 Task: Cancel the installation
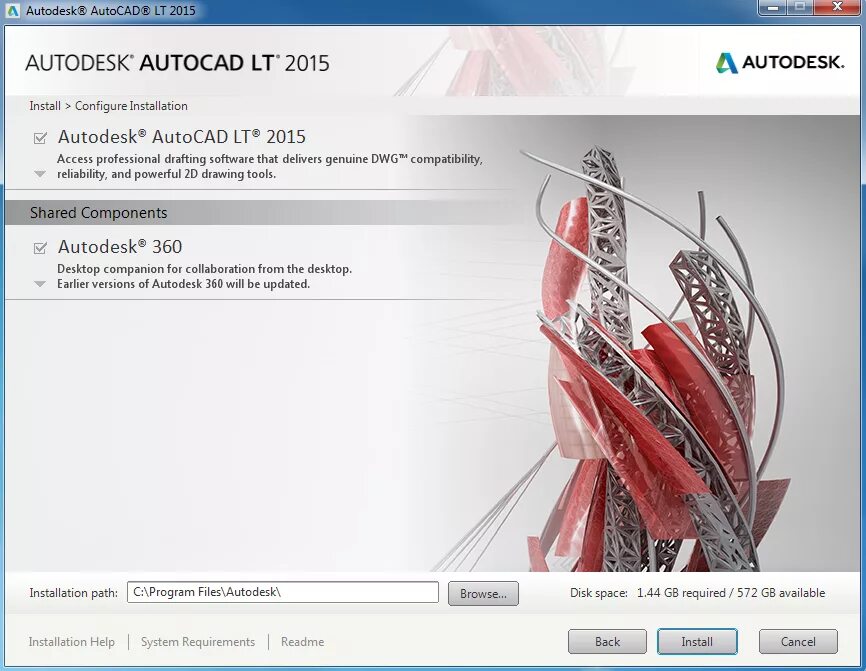(x=798, y=642)
